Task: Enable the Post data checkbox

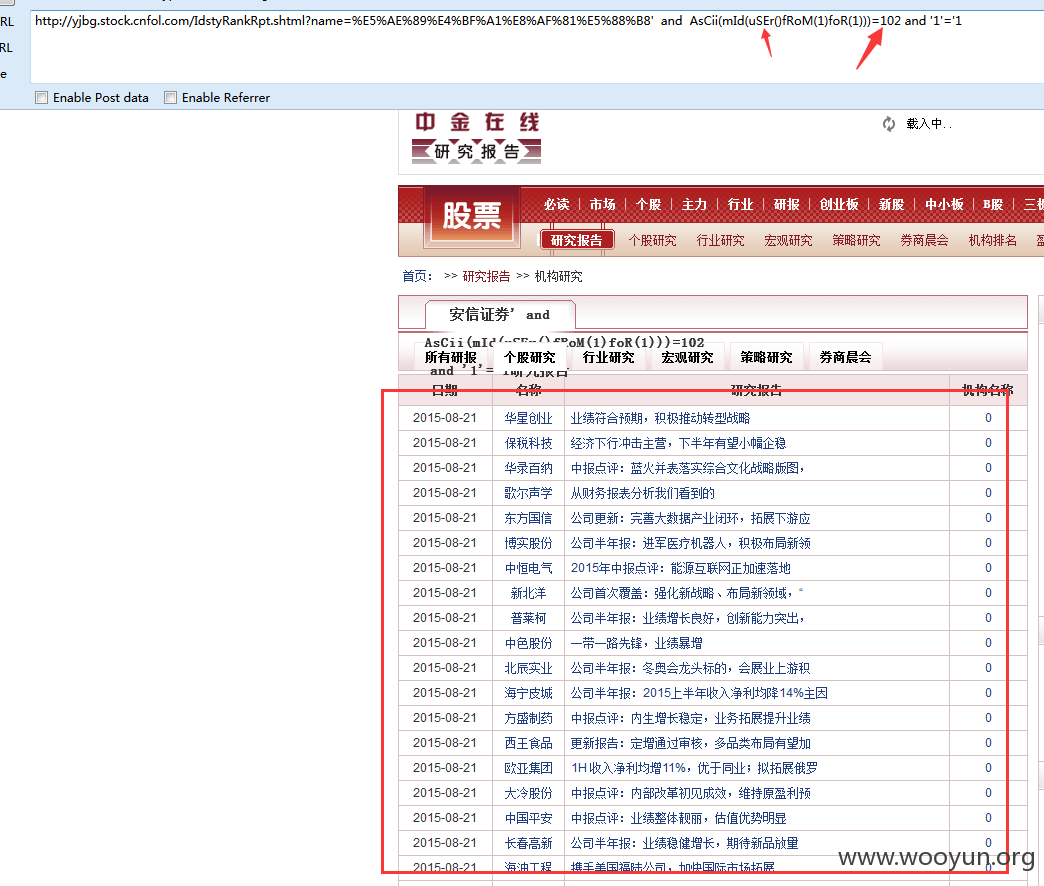Action: (41, 98)
